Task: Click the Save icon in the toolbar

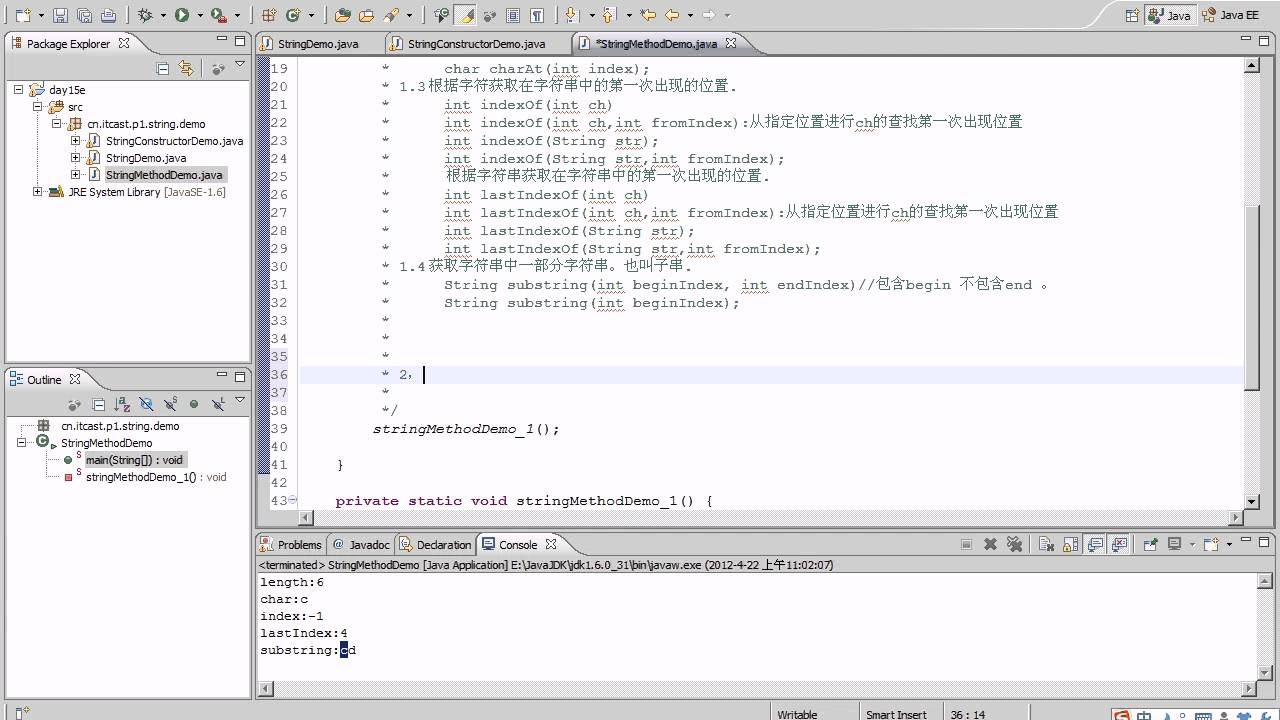Action: (60, 15)
